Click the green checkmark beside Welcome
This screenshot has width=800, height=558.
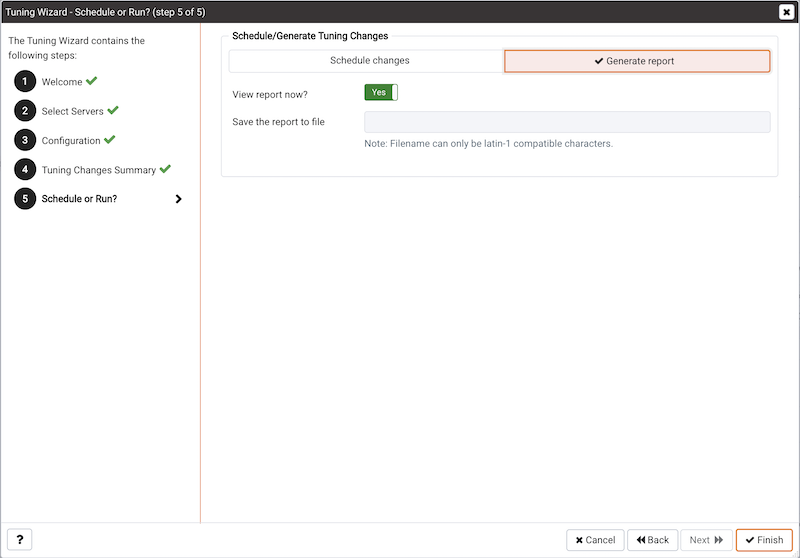pyautogui.click(x=91, y=81)
